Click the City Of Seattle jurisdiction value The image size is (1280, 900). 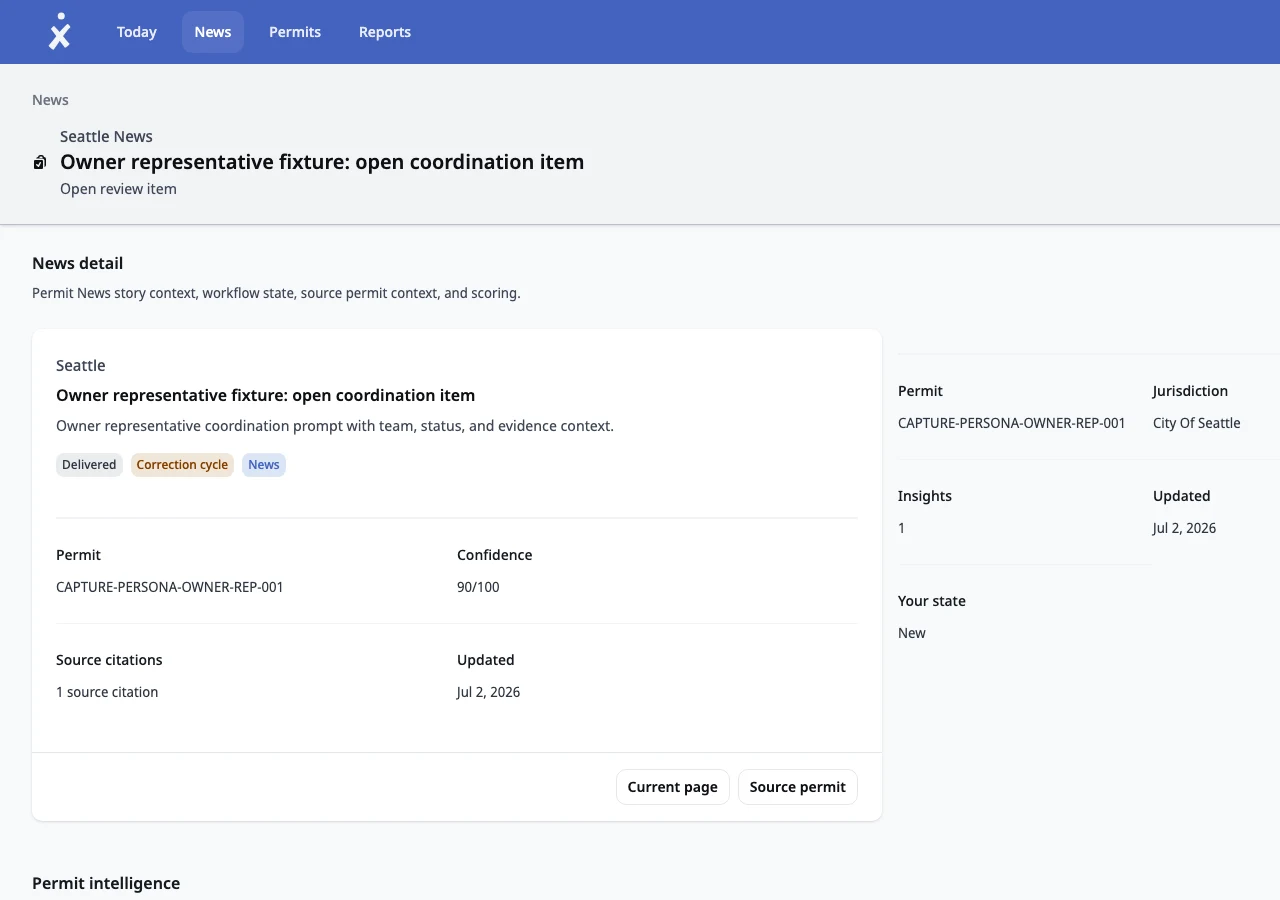[x=1197, y=423]
